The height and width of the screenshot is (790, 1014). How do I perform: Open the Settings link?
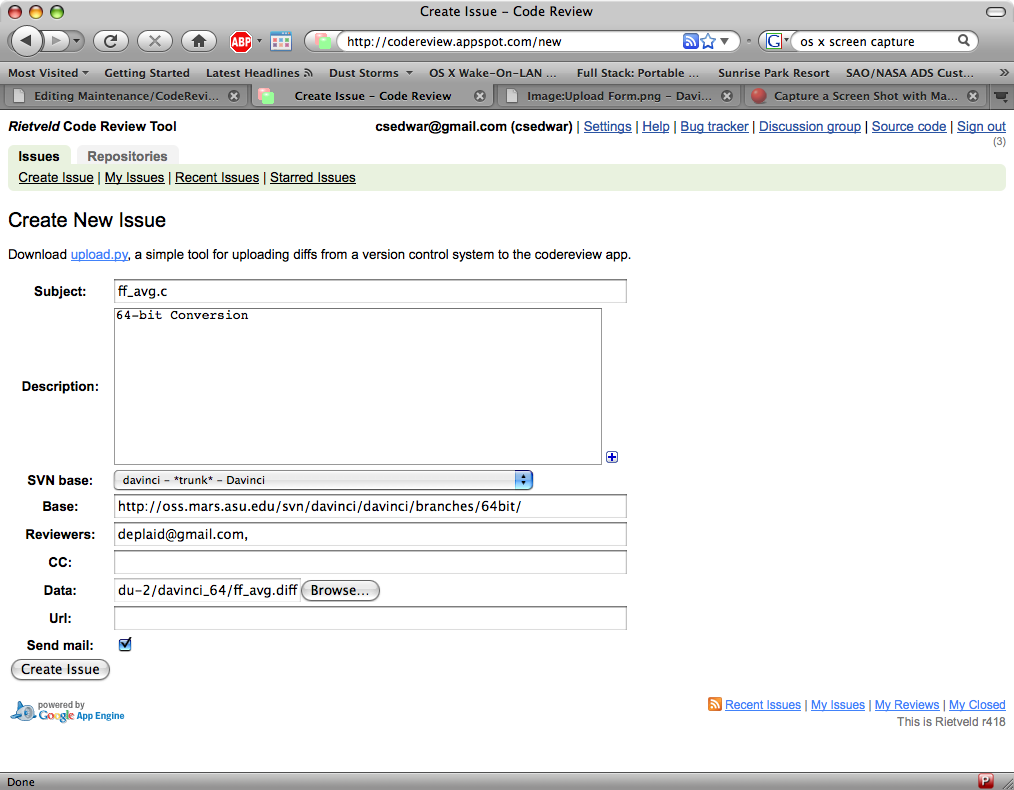point(607,127)
